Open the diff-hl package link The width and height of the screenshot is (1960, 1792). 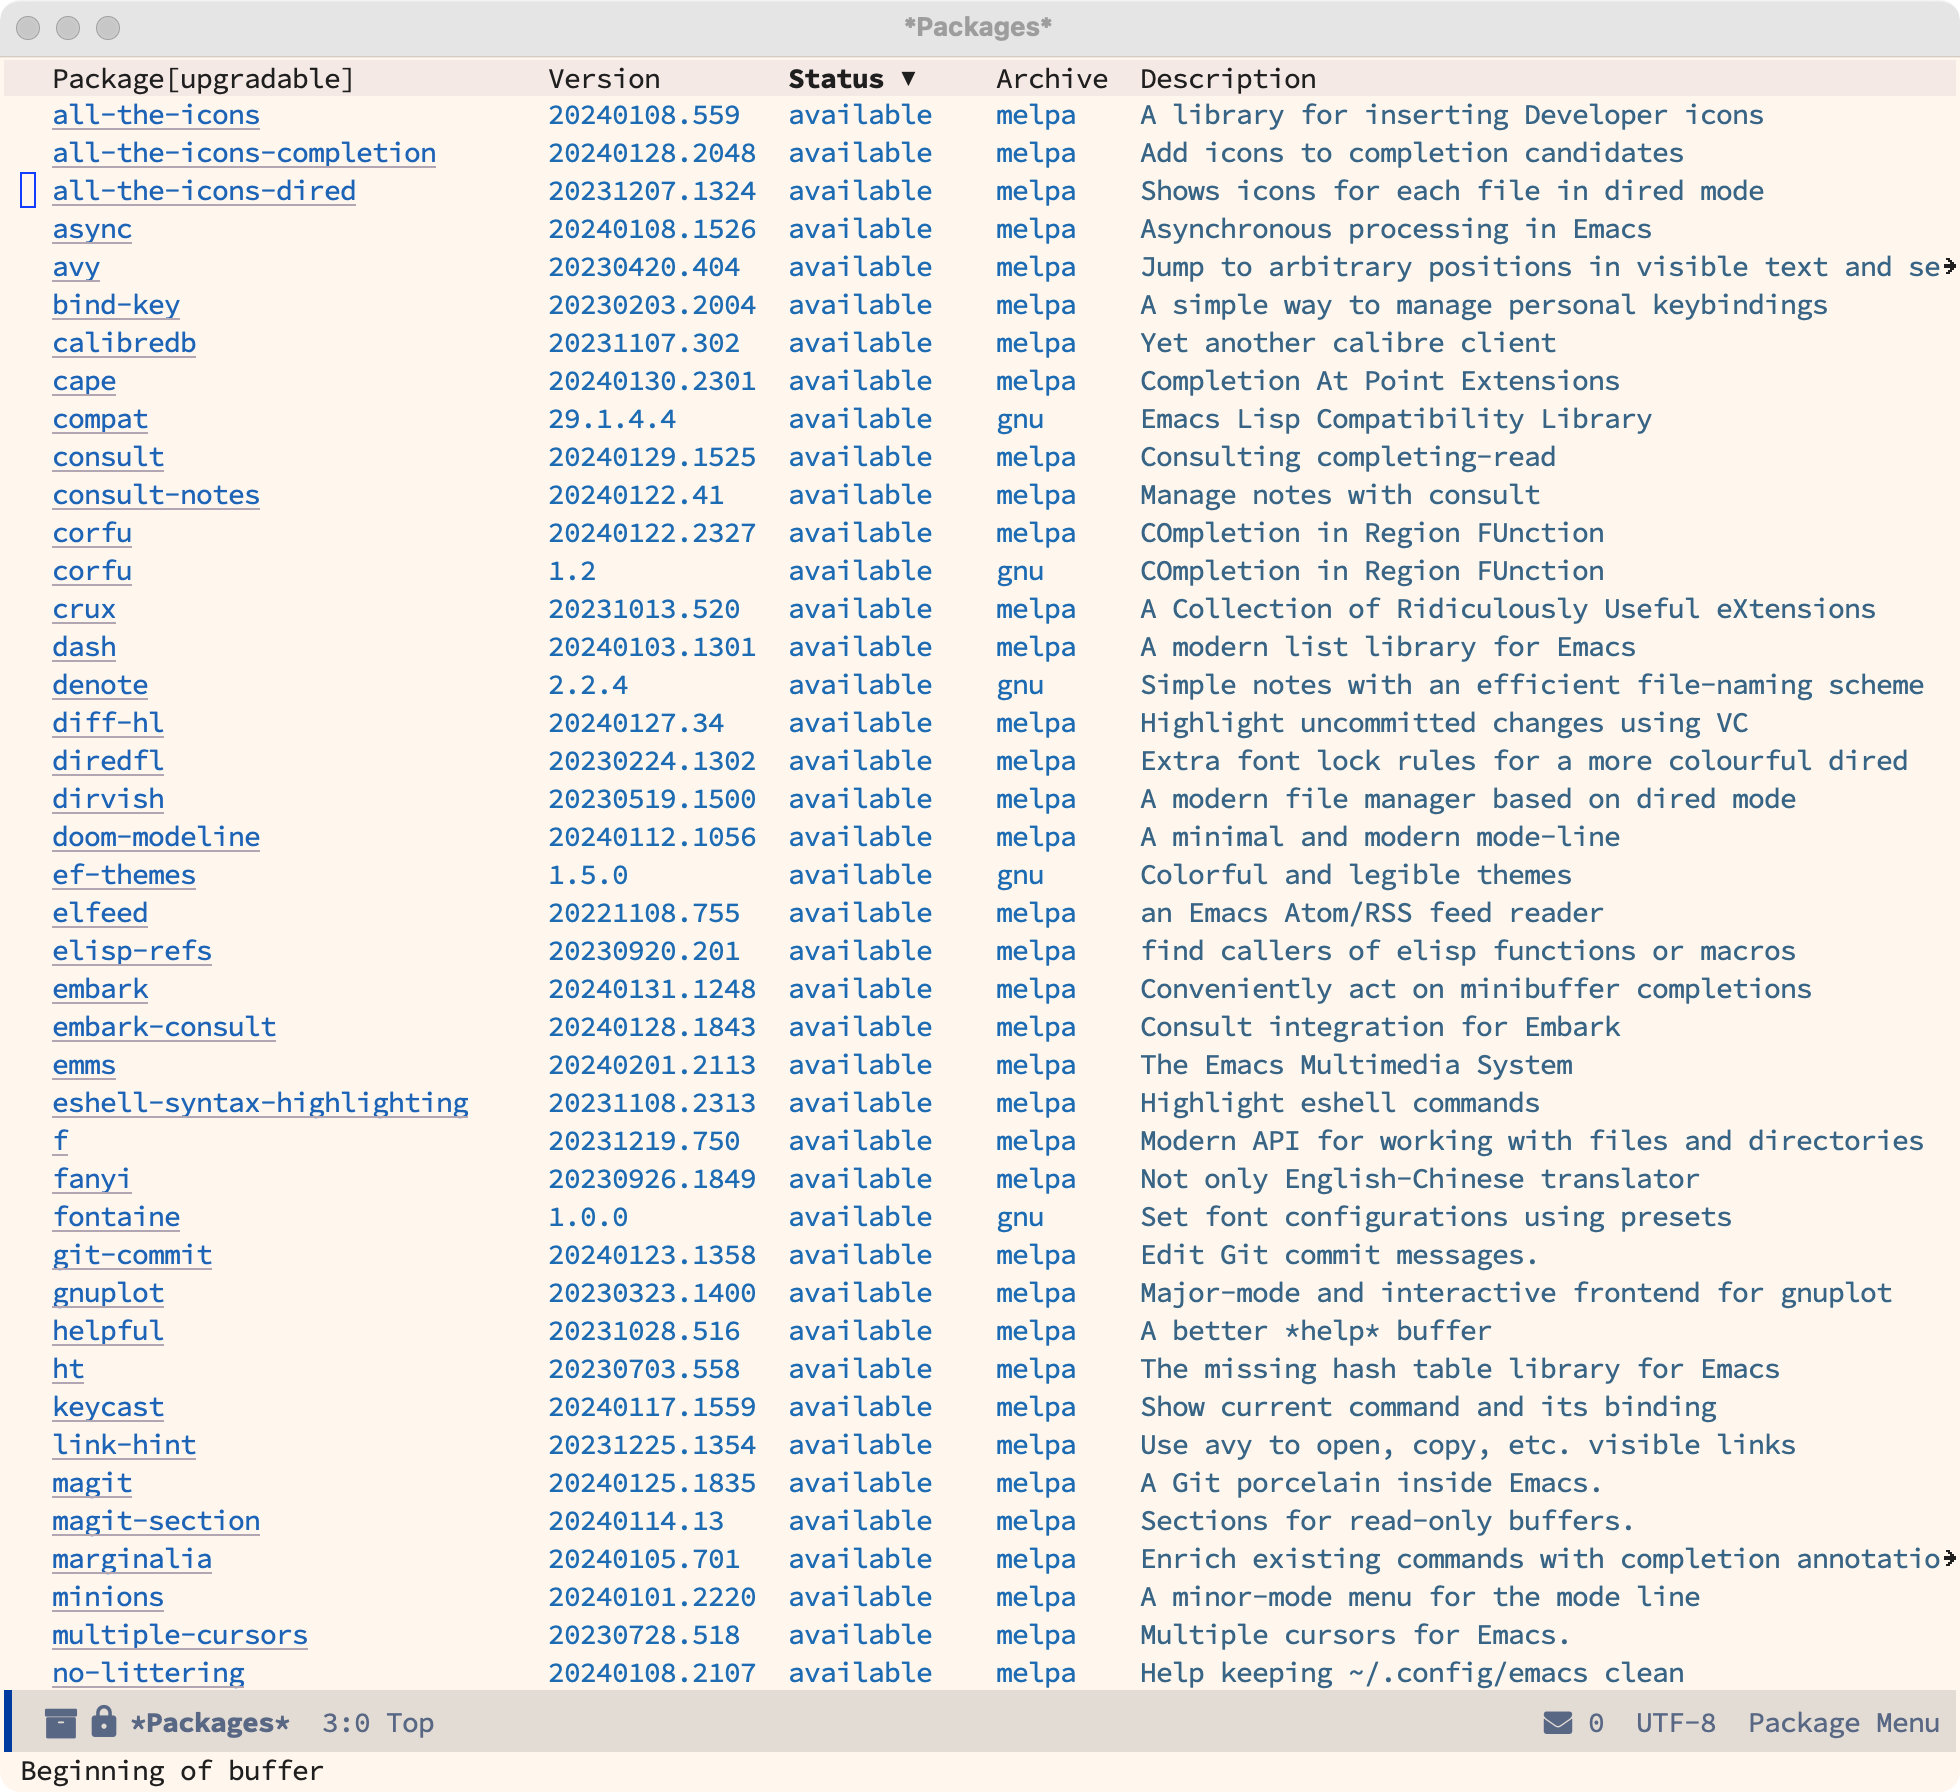click(x=108, y=723)
